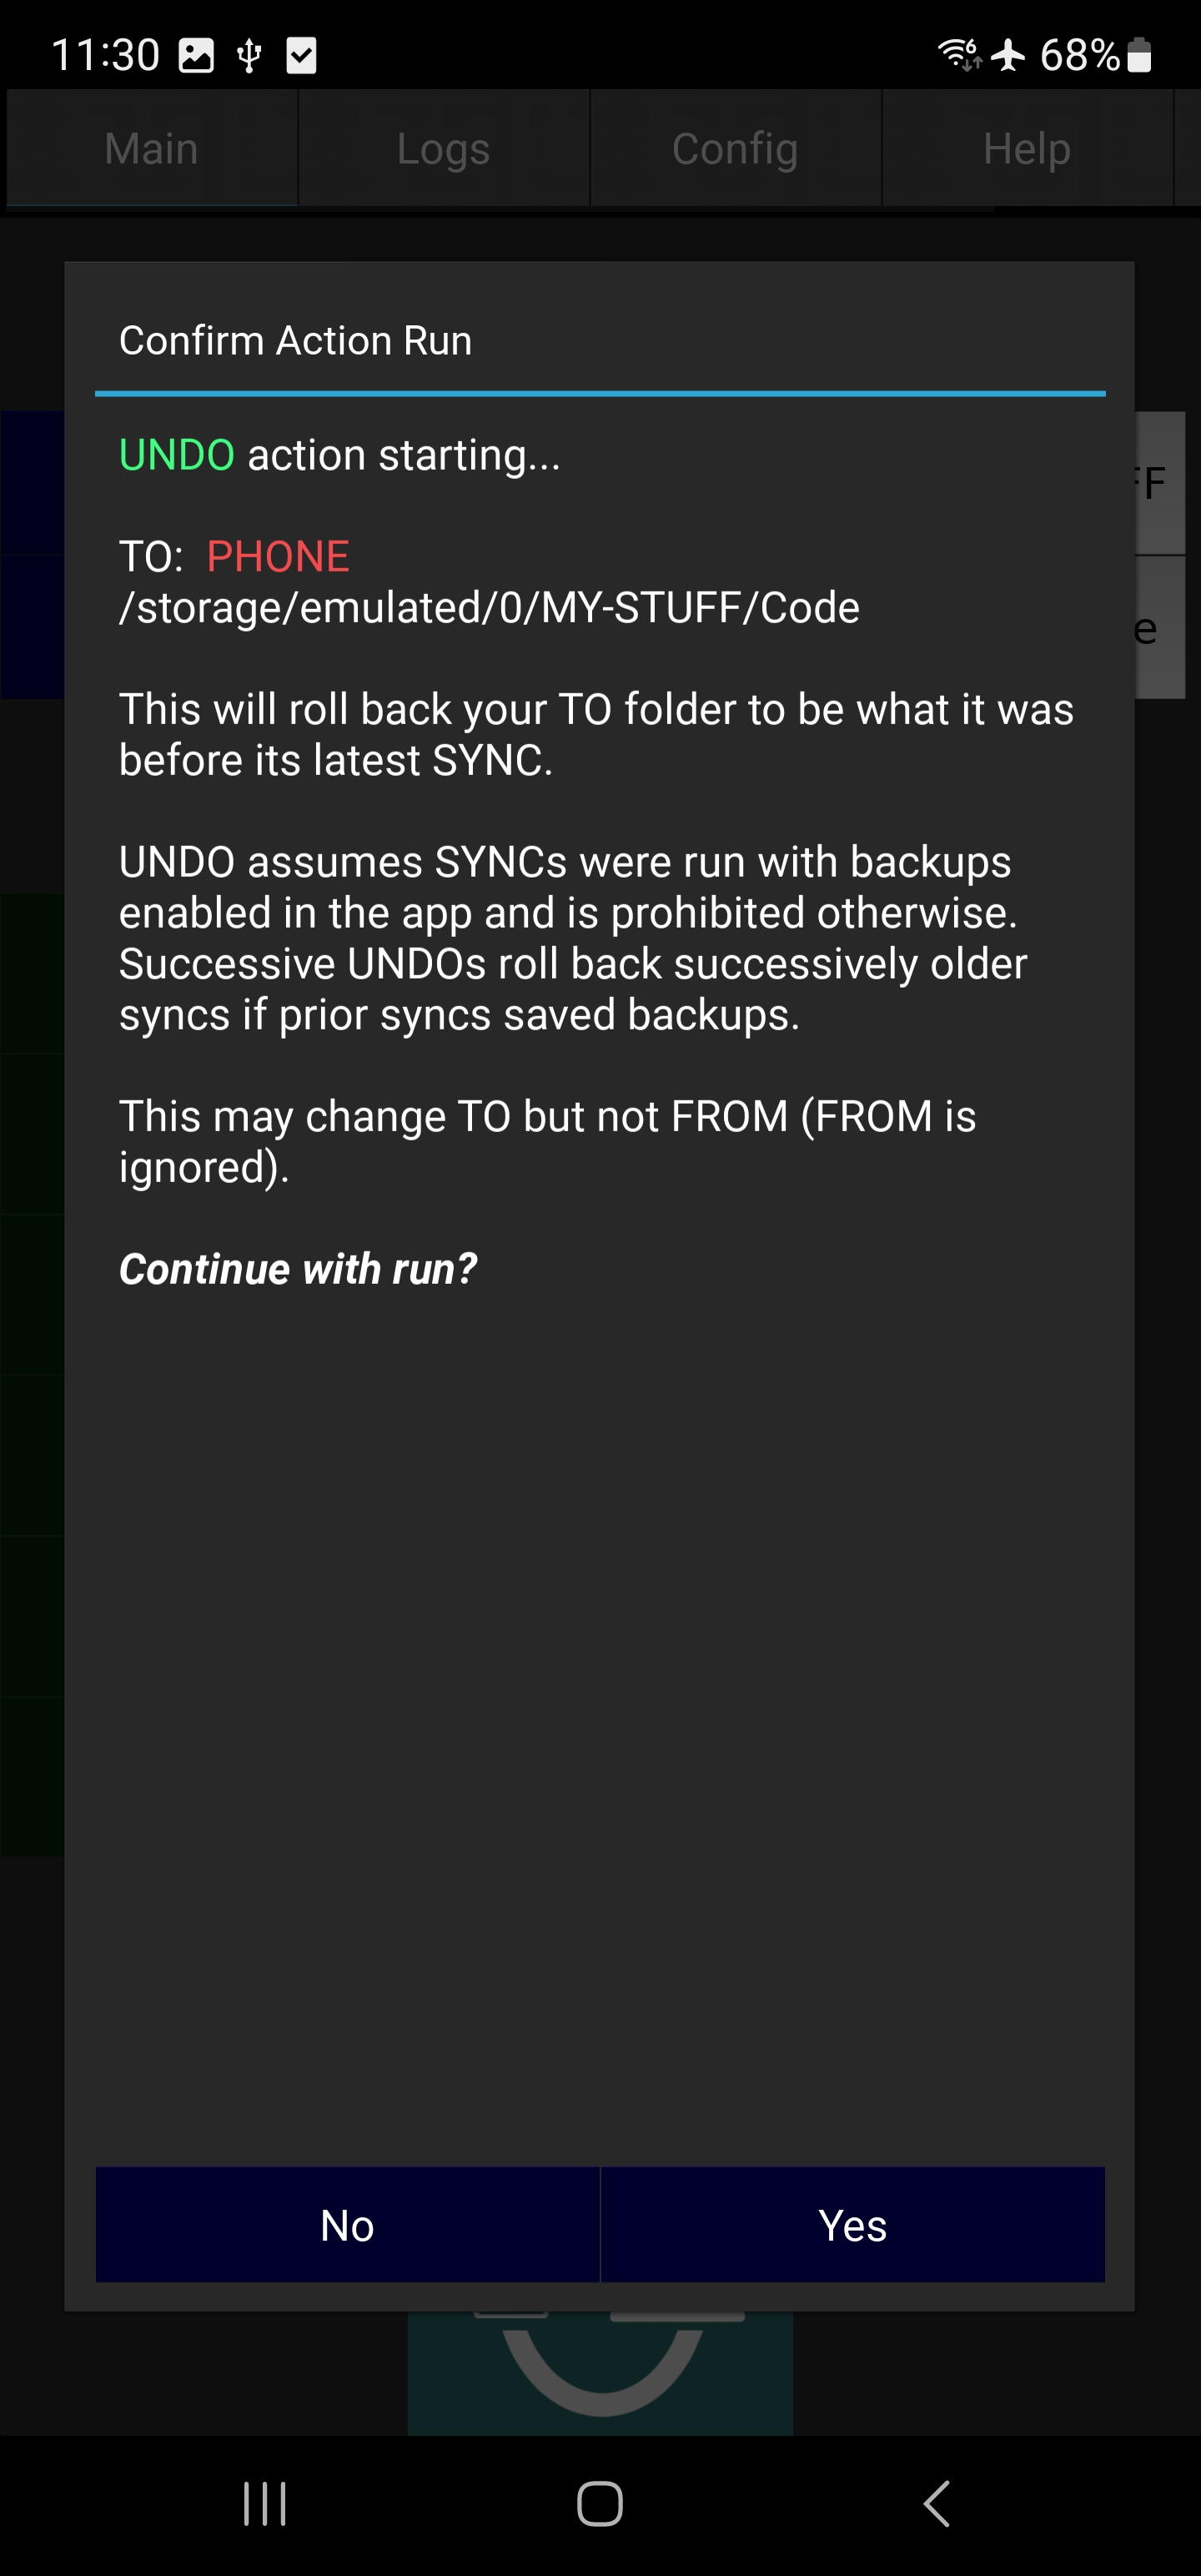
Task: Tap the checkmark task notification icon
Action: 301,55
